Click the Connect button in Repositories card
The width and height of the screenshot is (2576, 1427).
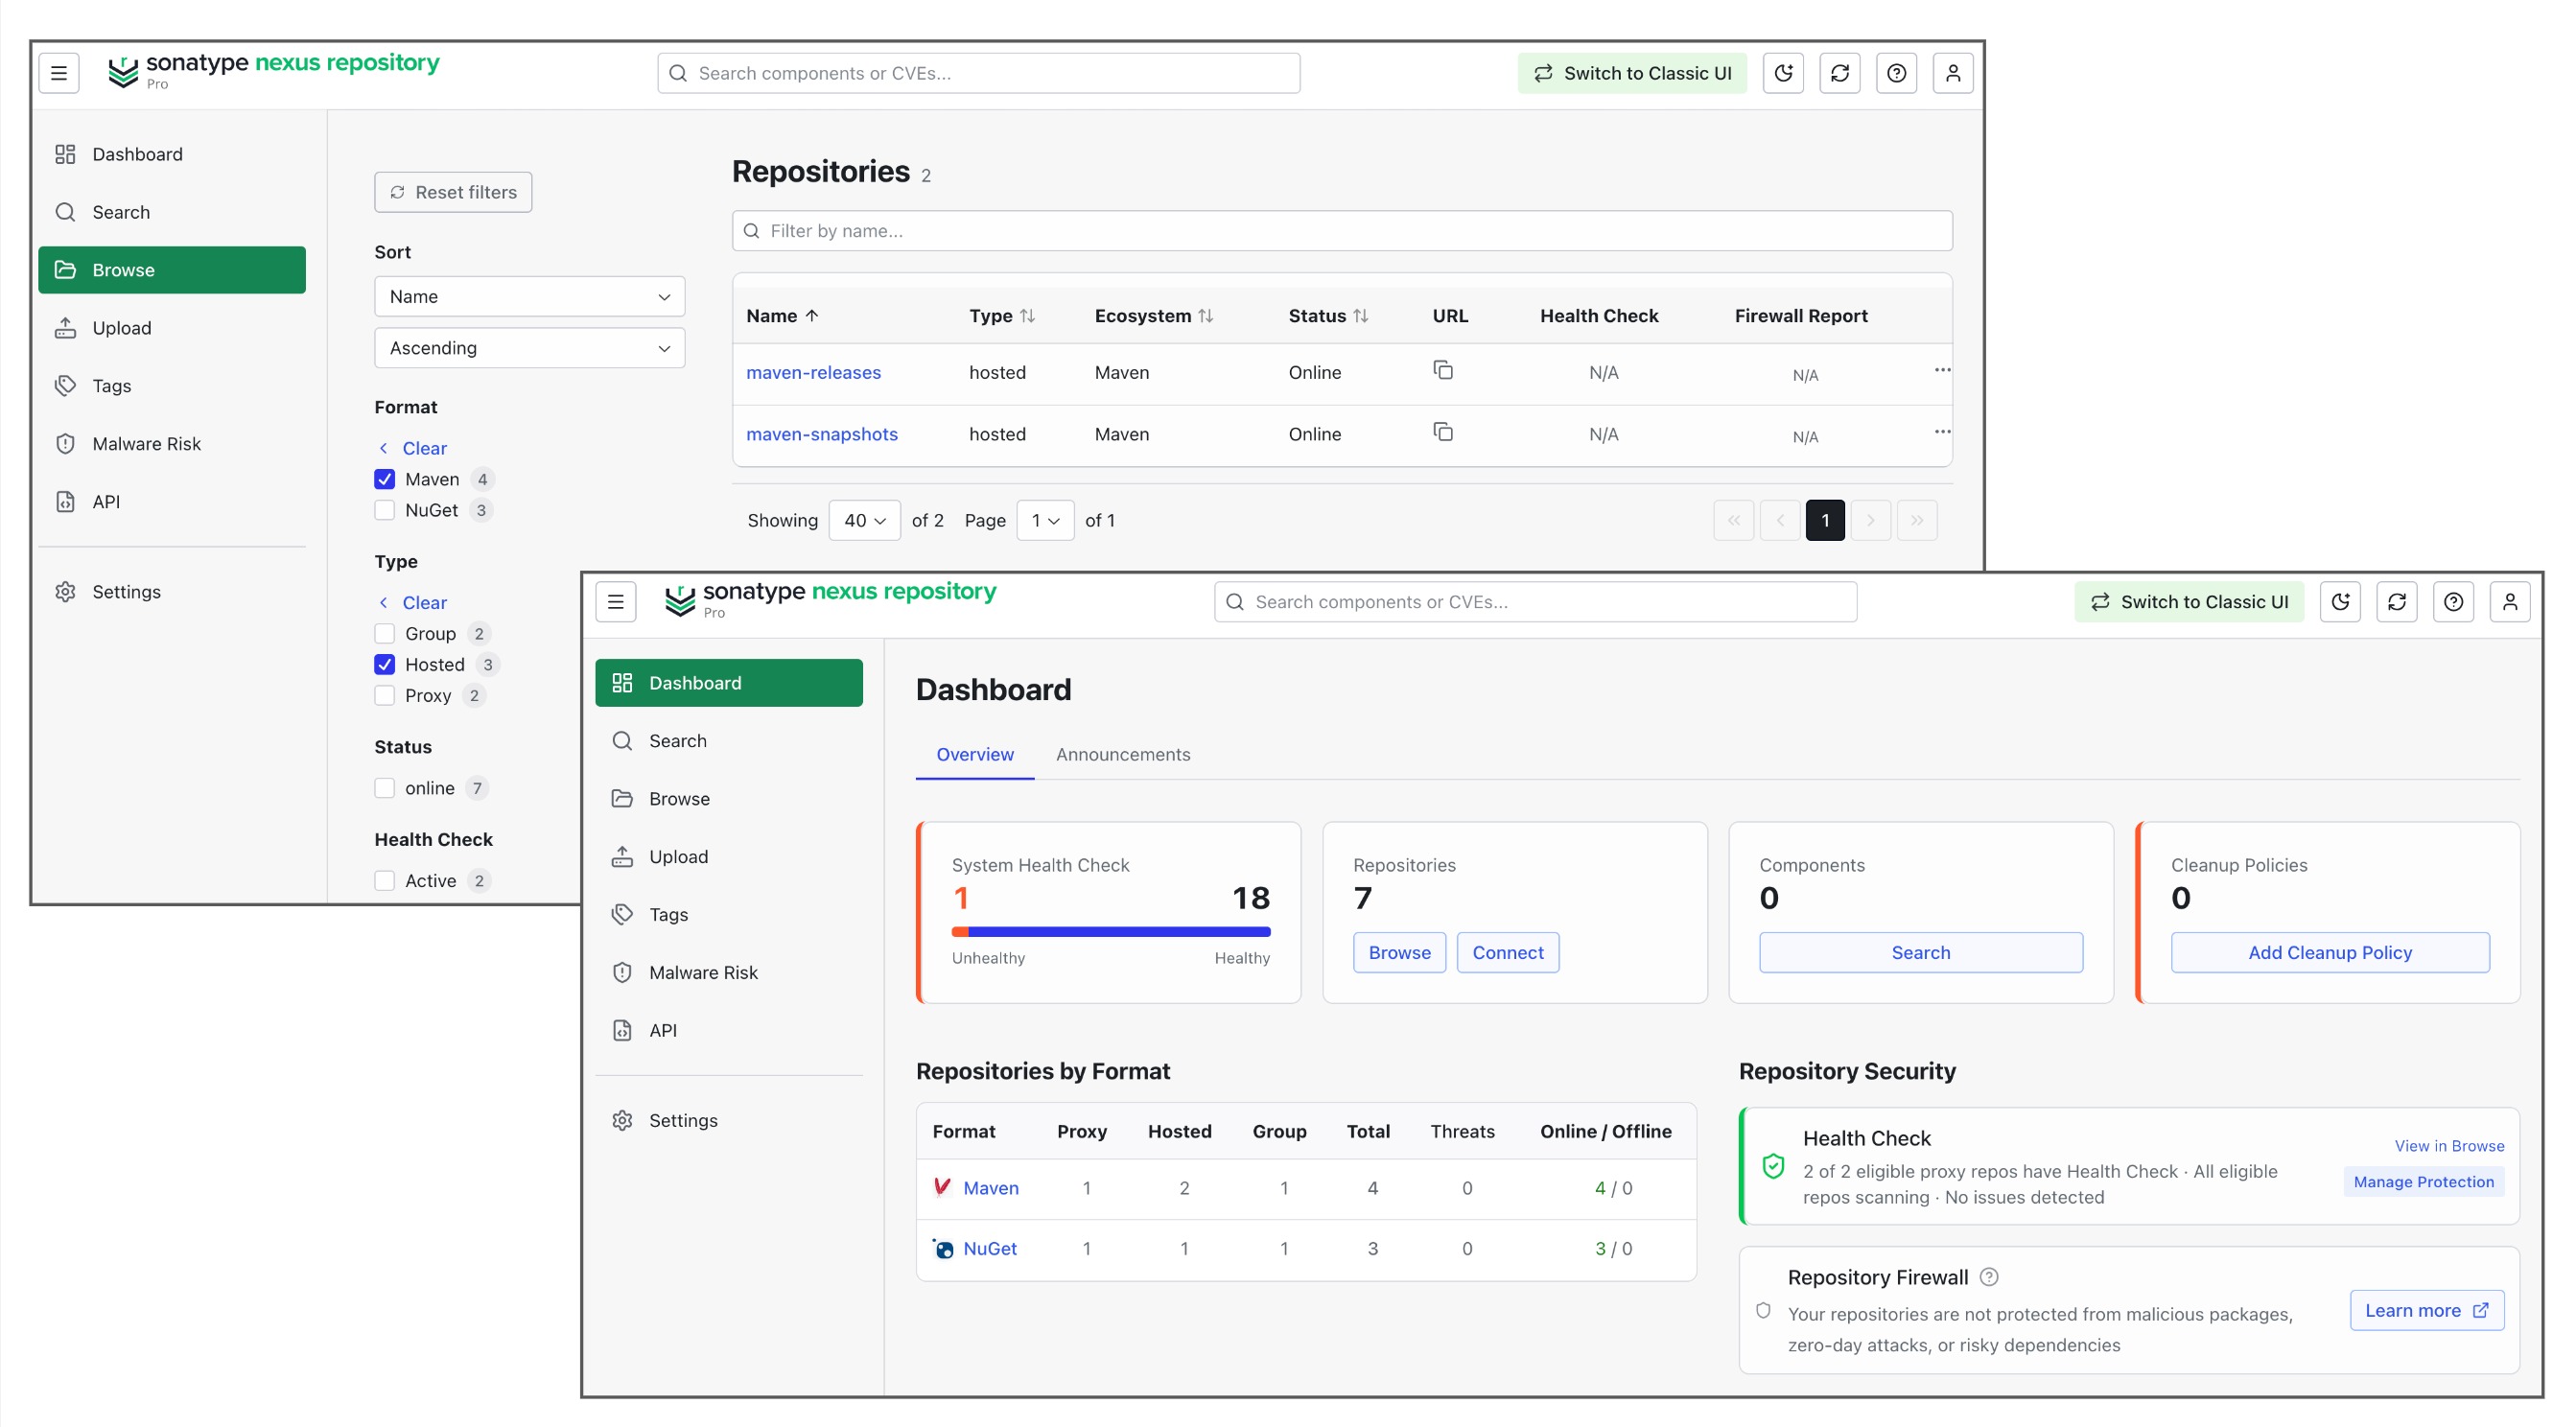1508,952
